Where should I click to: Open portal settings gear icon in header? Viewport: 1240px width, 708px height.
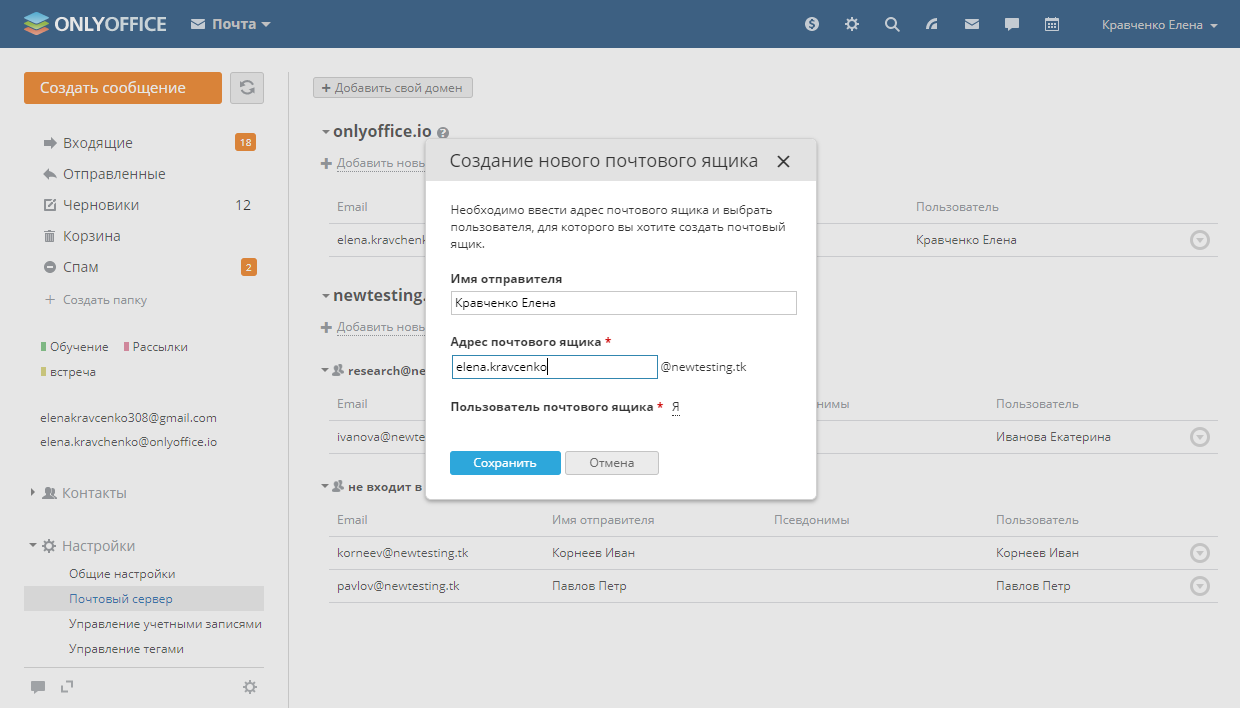point(852,24)
